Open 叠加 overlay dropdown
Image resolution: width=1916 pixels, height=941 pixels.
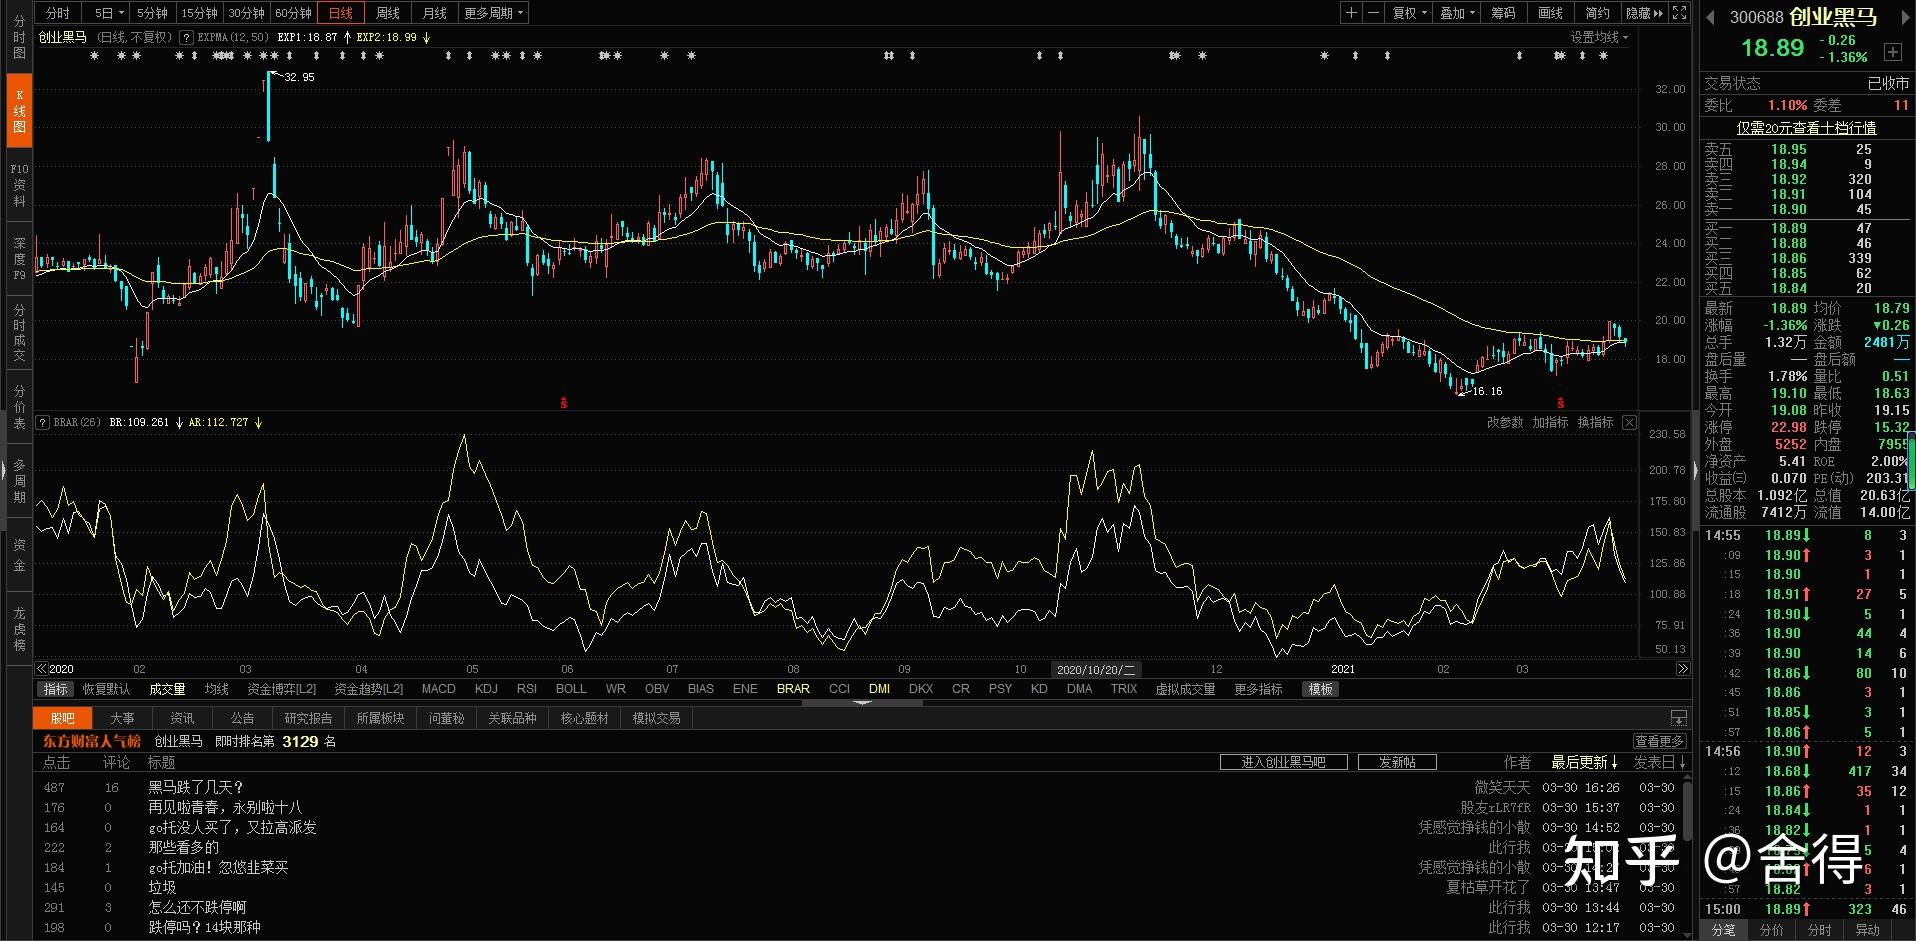[1456, 13]
